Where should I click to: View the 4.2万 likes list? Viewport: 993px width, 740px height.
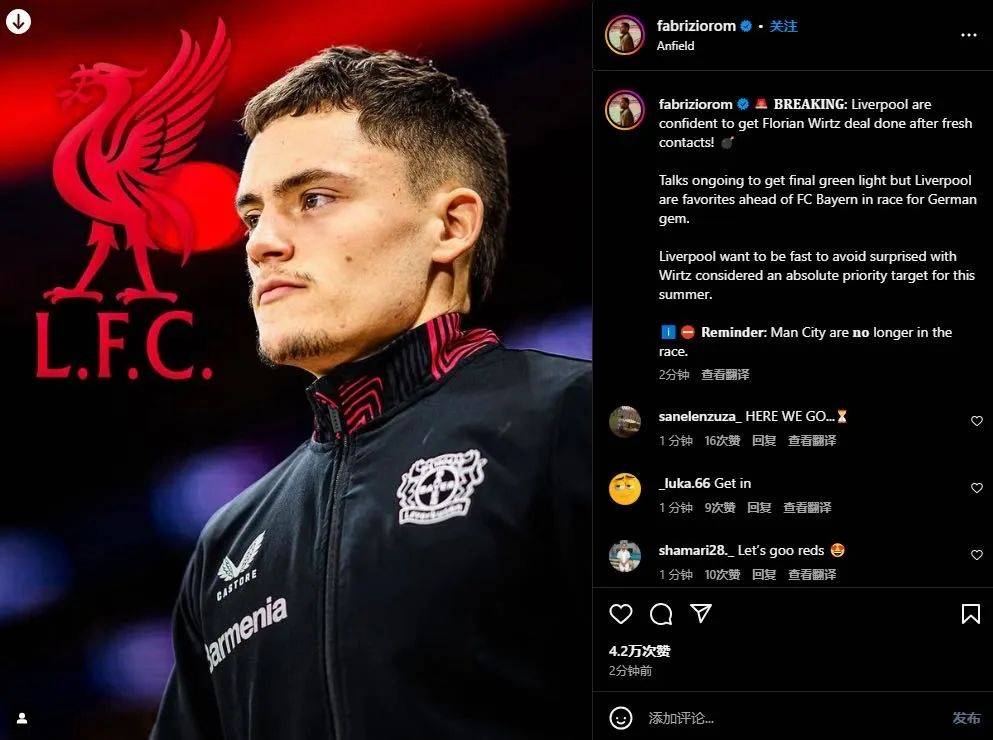click(639, 651)
